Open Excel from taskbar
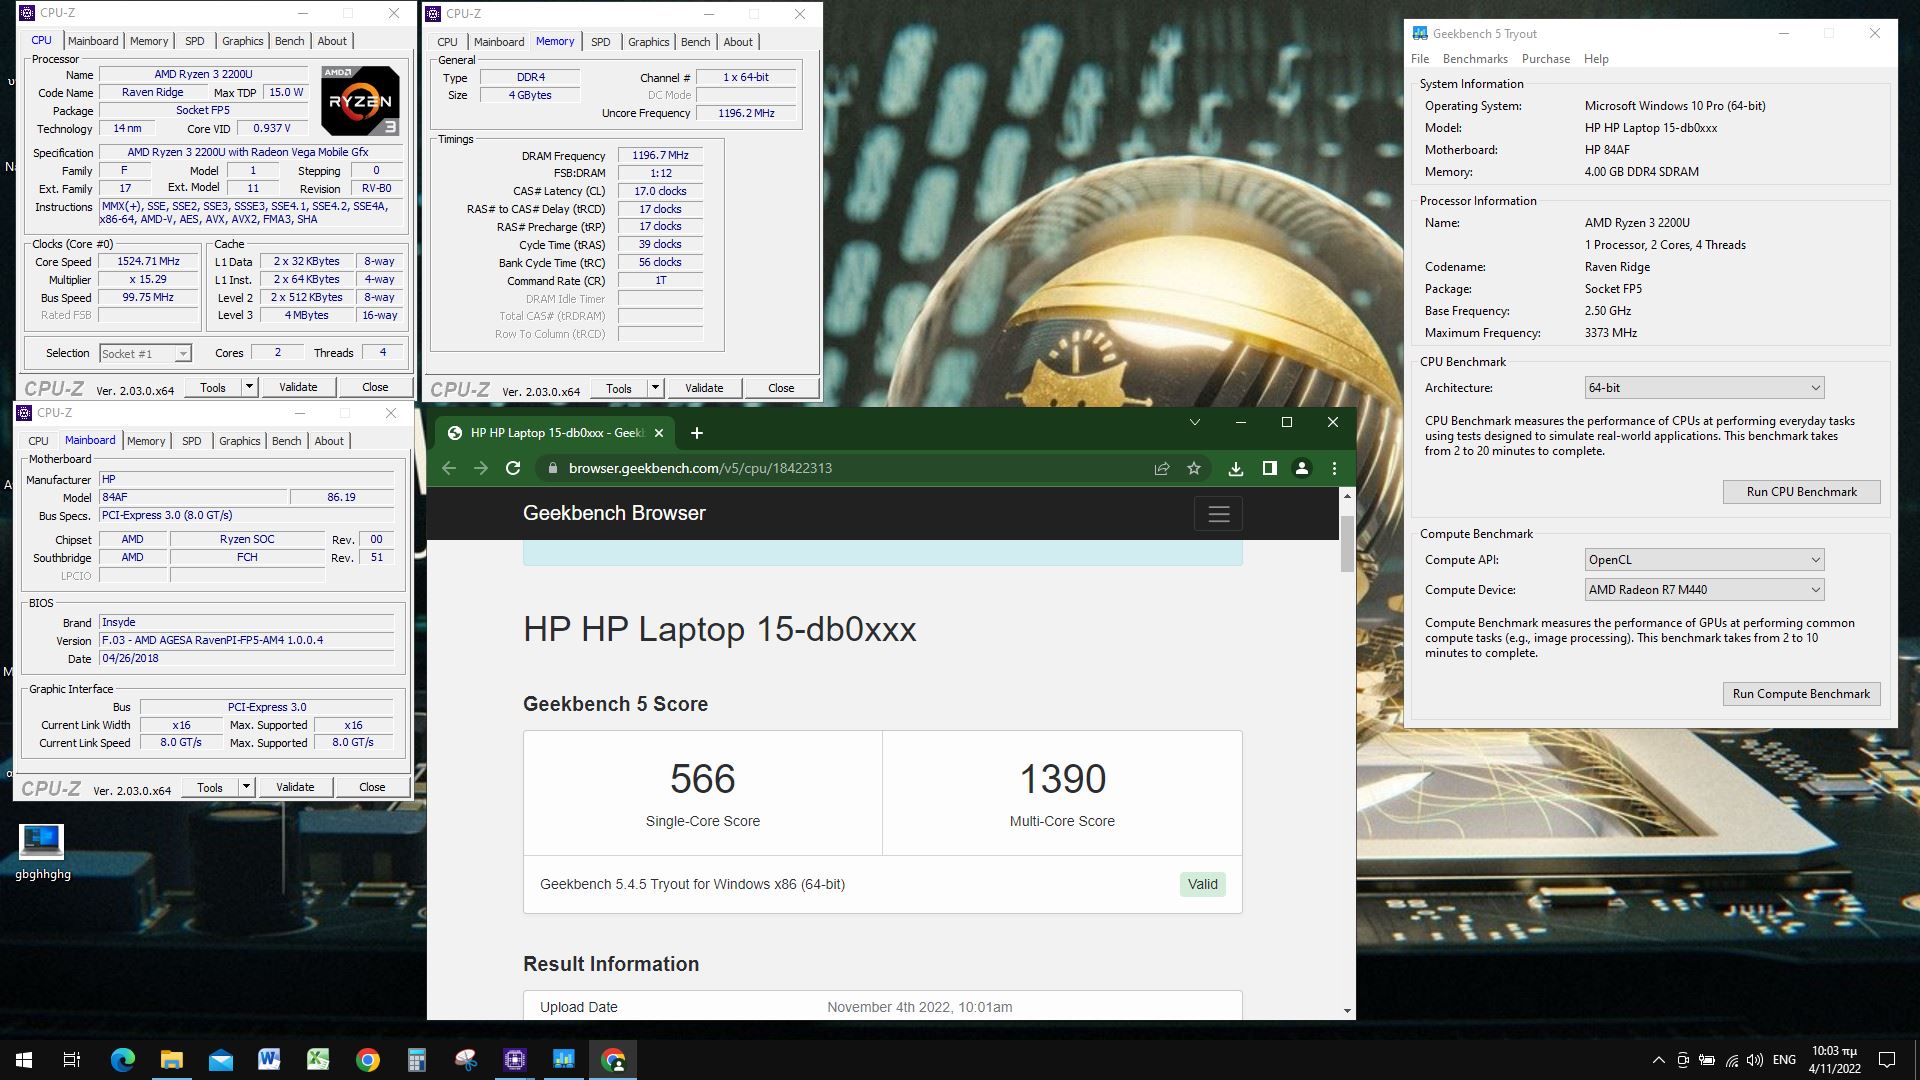The width and height of the screenshot is (1920, 1080). (x=318, y=1060)
